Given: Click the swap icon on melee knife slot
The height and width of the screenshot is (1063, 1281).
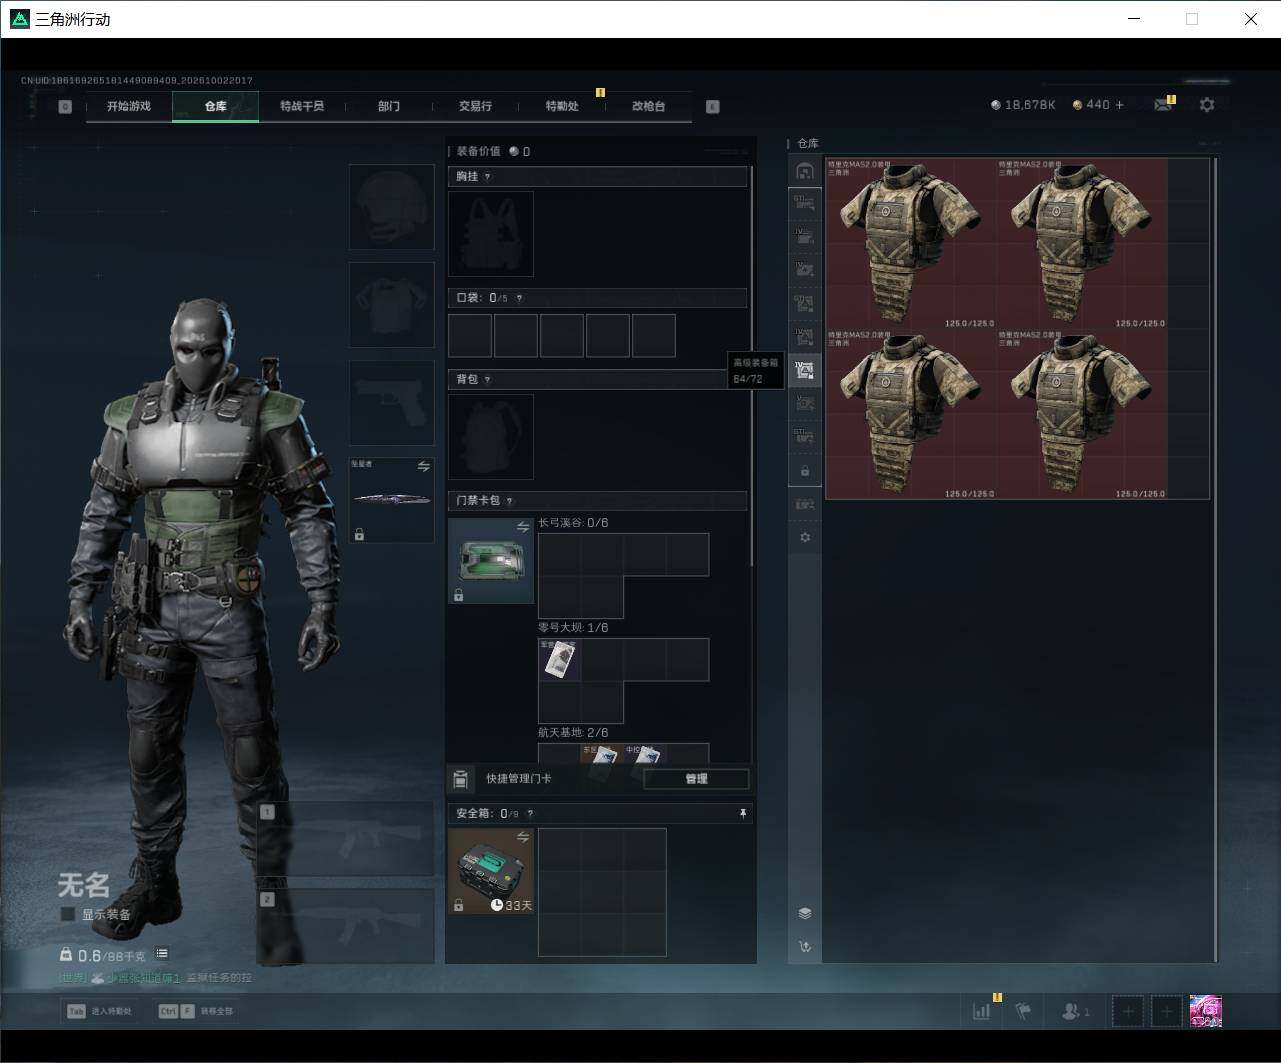Looking at the screenshot, I should pos(423,466).
